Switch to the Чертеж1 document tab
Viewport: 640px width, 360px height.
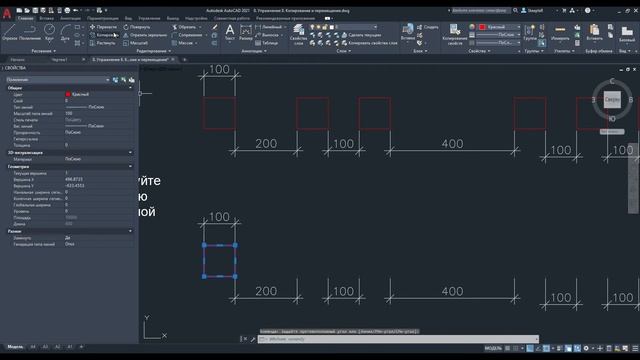pos(60,60)
